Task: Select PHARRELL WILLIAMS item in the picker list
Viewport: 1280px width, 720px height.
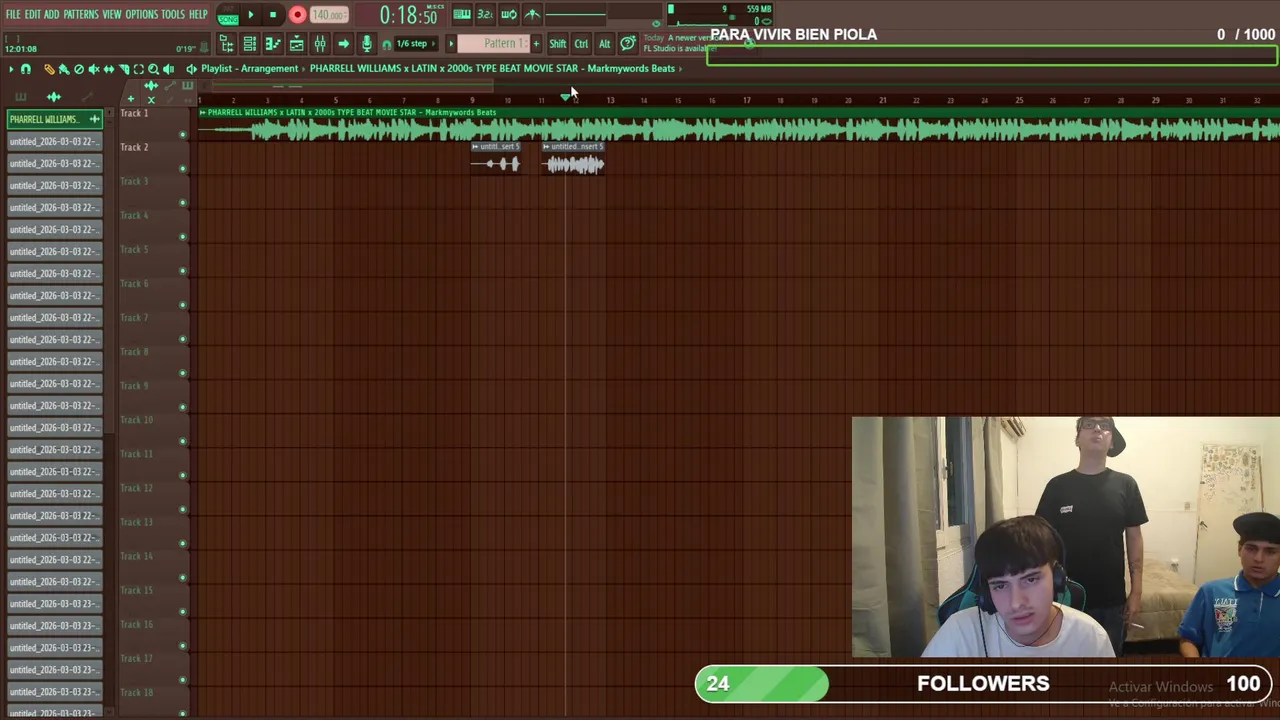Action: (55, 119)
